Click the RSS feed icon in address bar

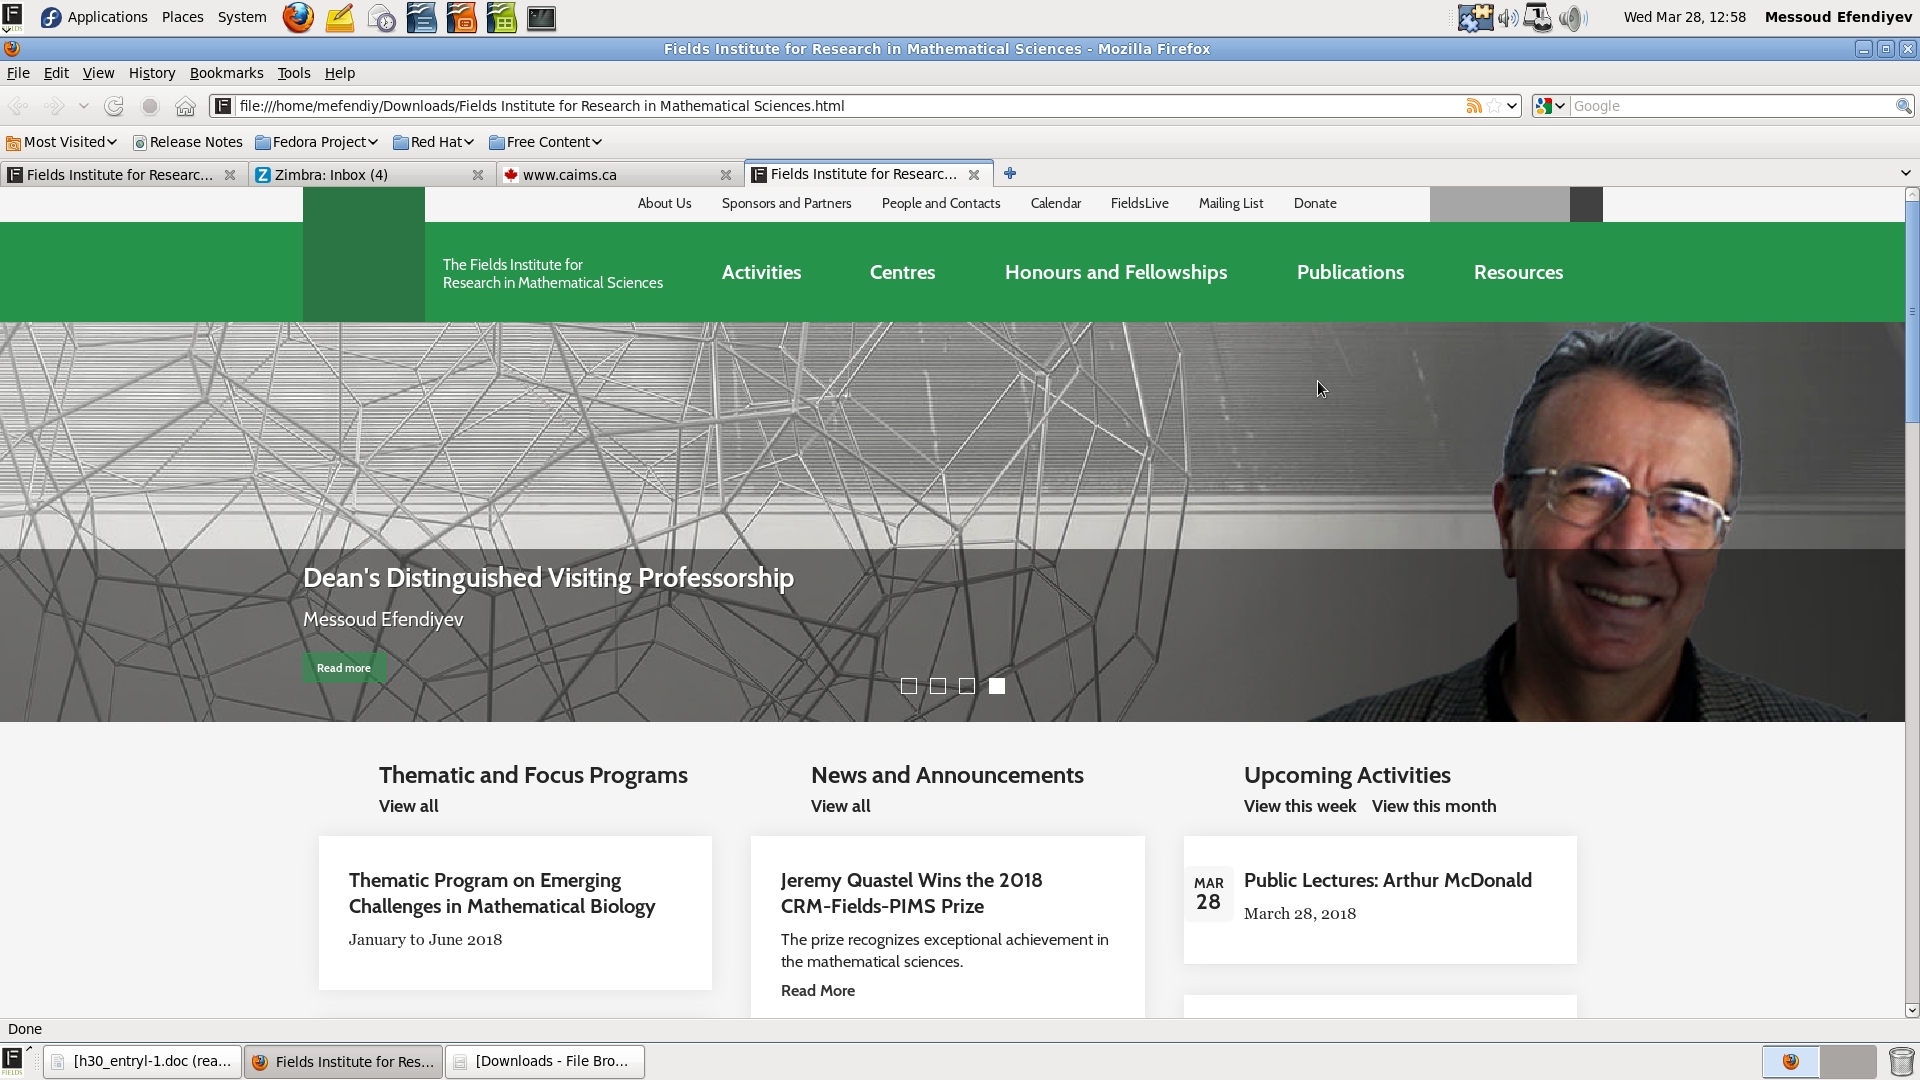(x=1473, y=106)
